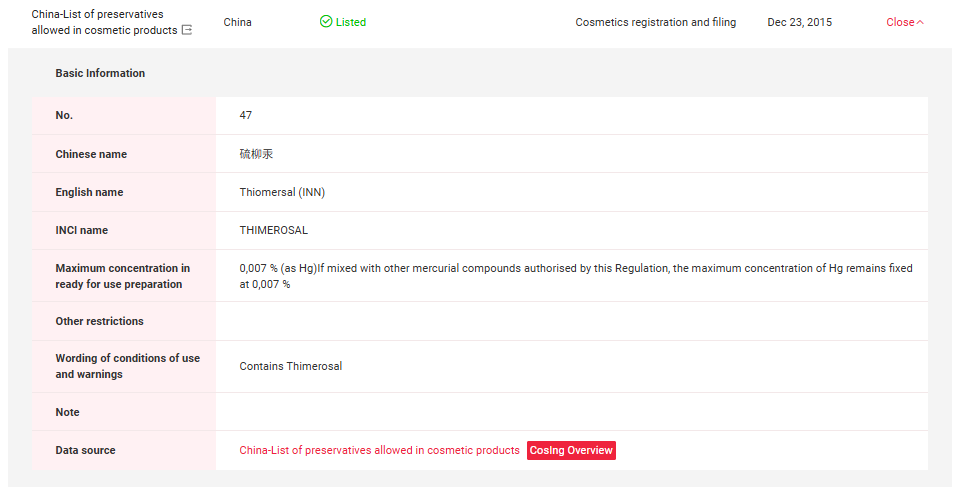Select the No. value 47

coord(246,116)
